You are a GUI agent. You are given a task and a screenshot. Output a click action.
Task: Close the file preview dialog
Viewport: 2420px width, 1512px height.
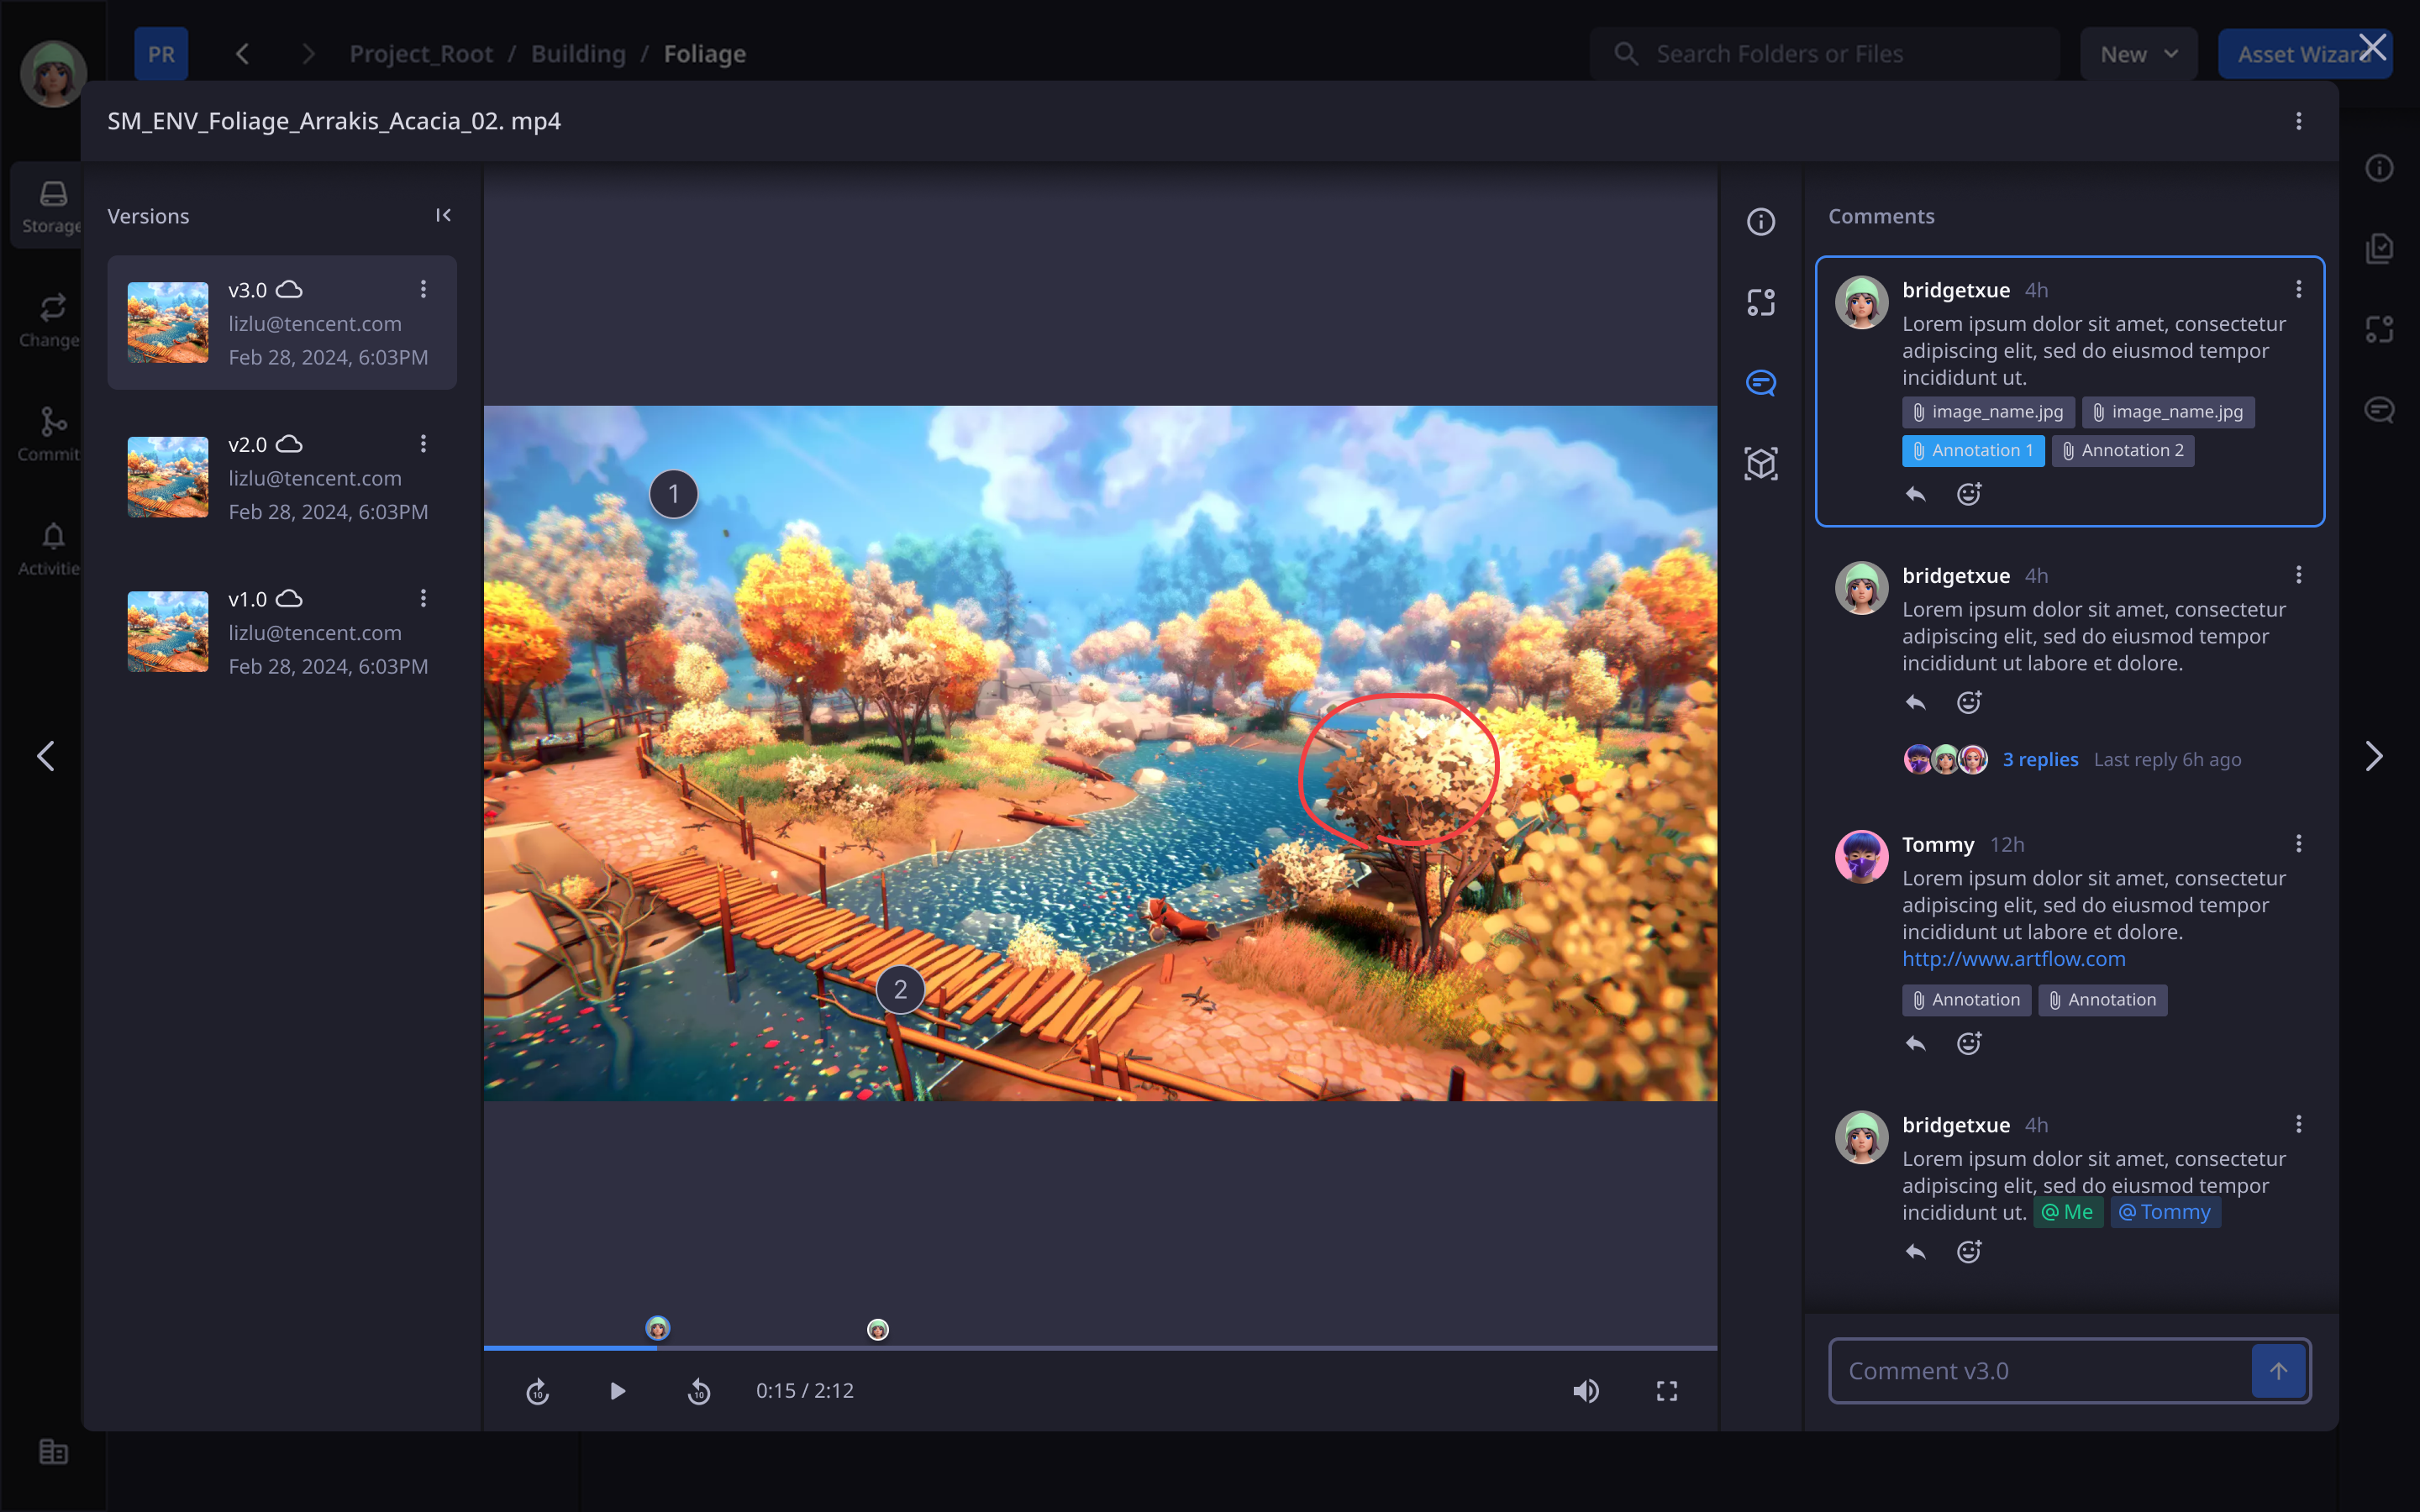click(x=2372, y=47)
